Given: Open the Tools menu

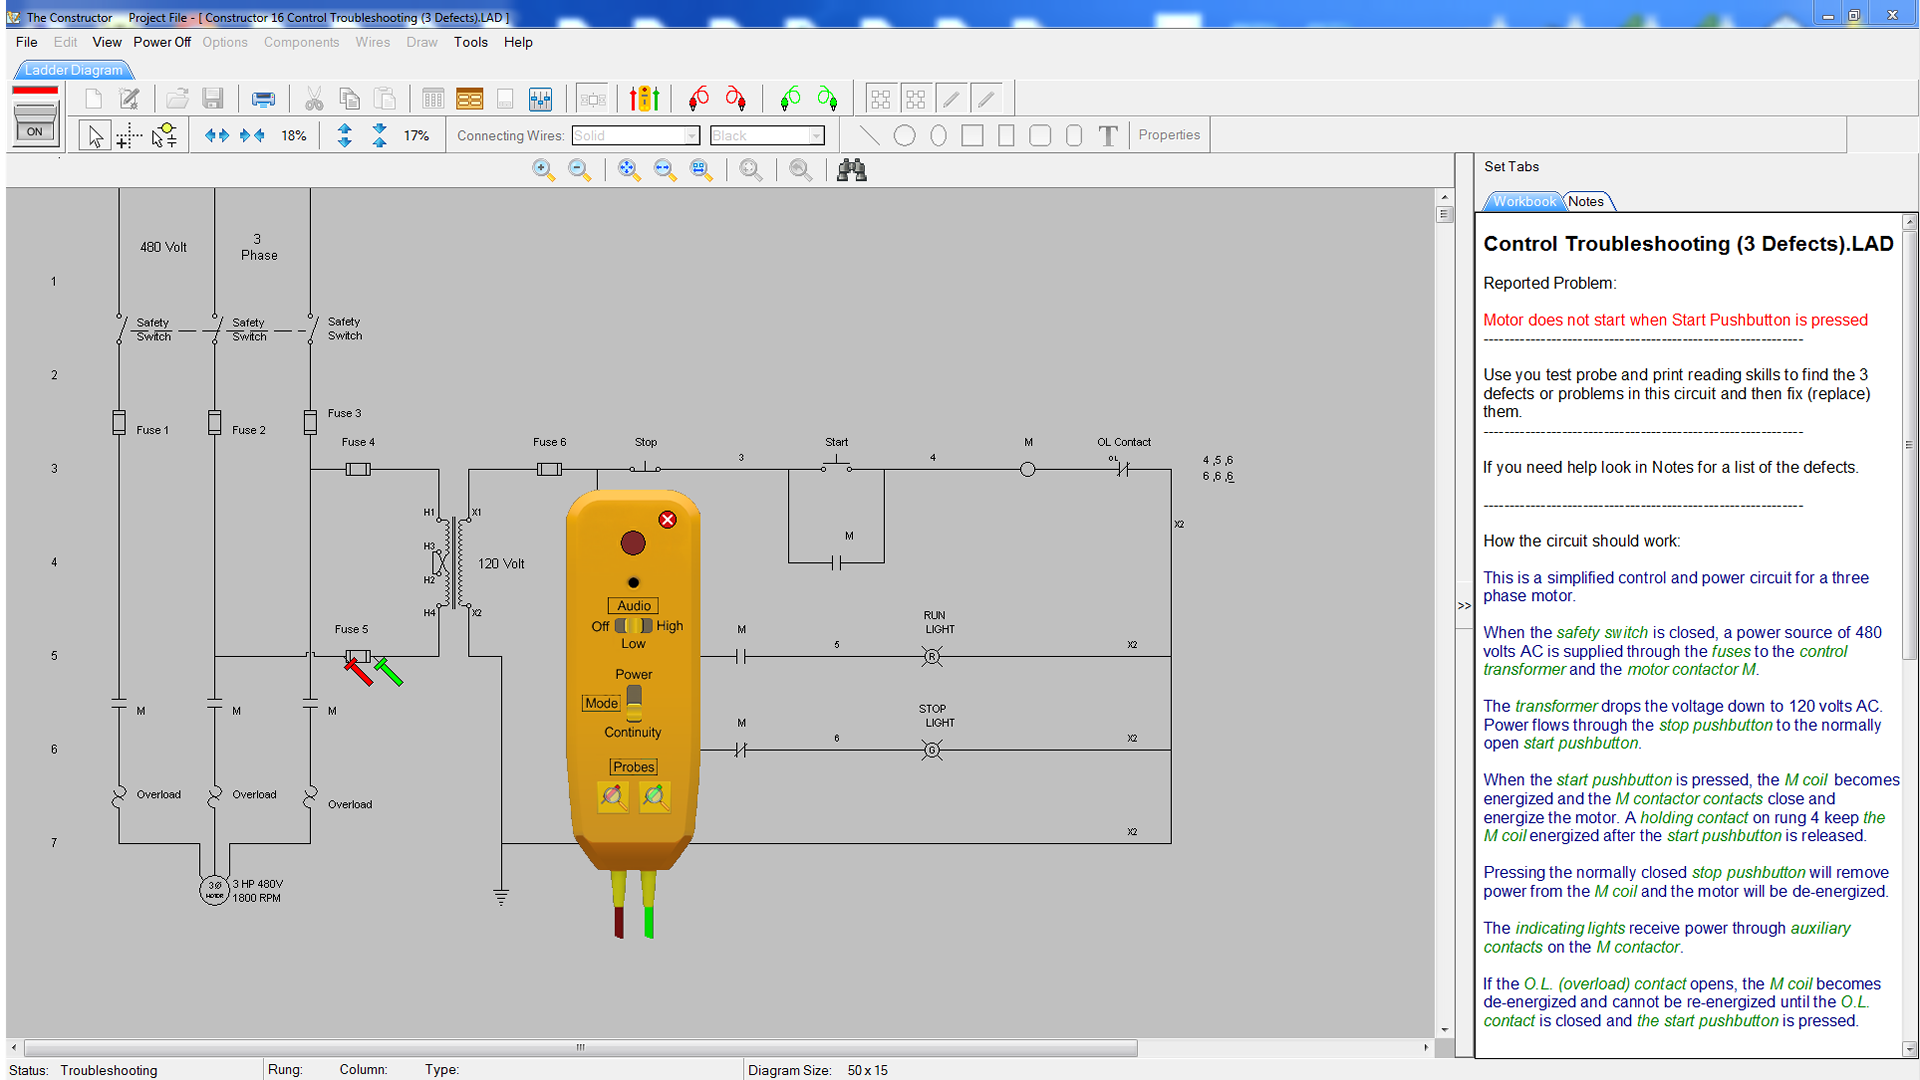Looking at the screenshot, I should click(x=470, y=42).
